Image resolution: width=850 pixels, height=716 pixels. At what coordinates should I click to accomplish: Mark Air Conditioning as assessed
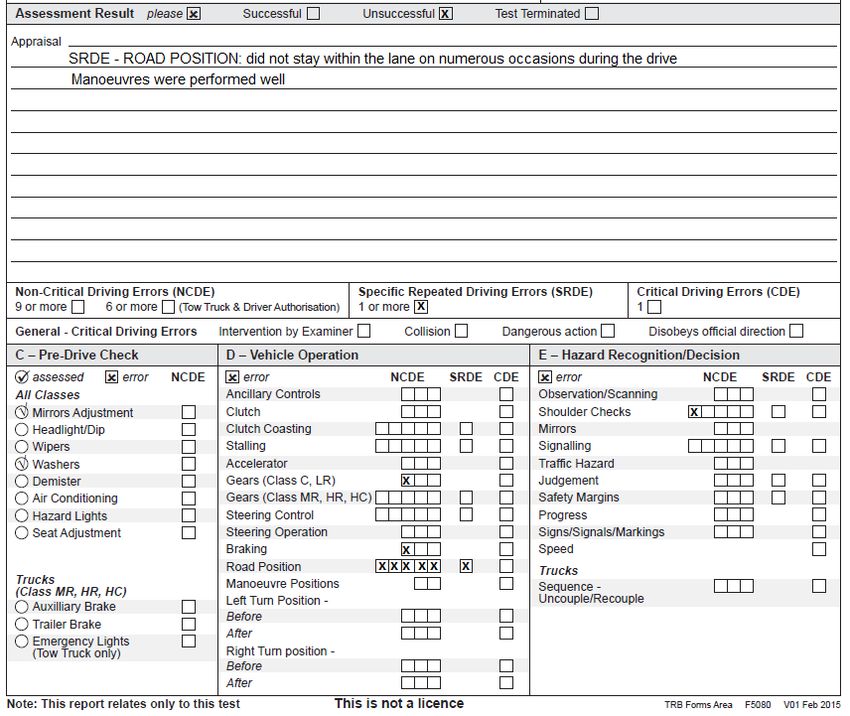pyautogui.click(x=22, y=498)
